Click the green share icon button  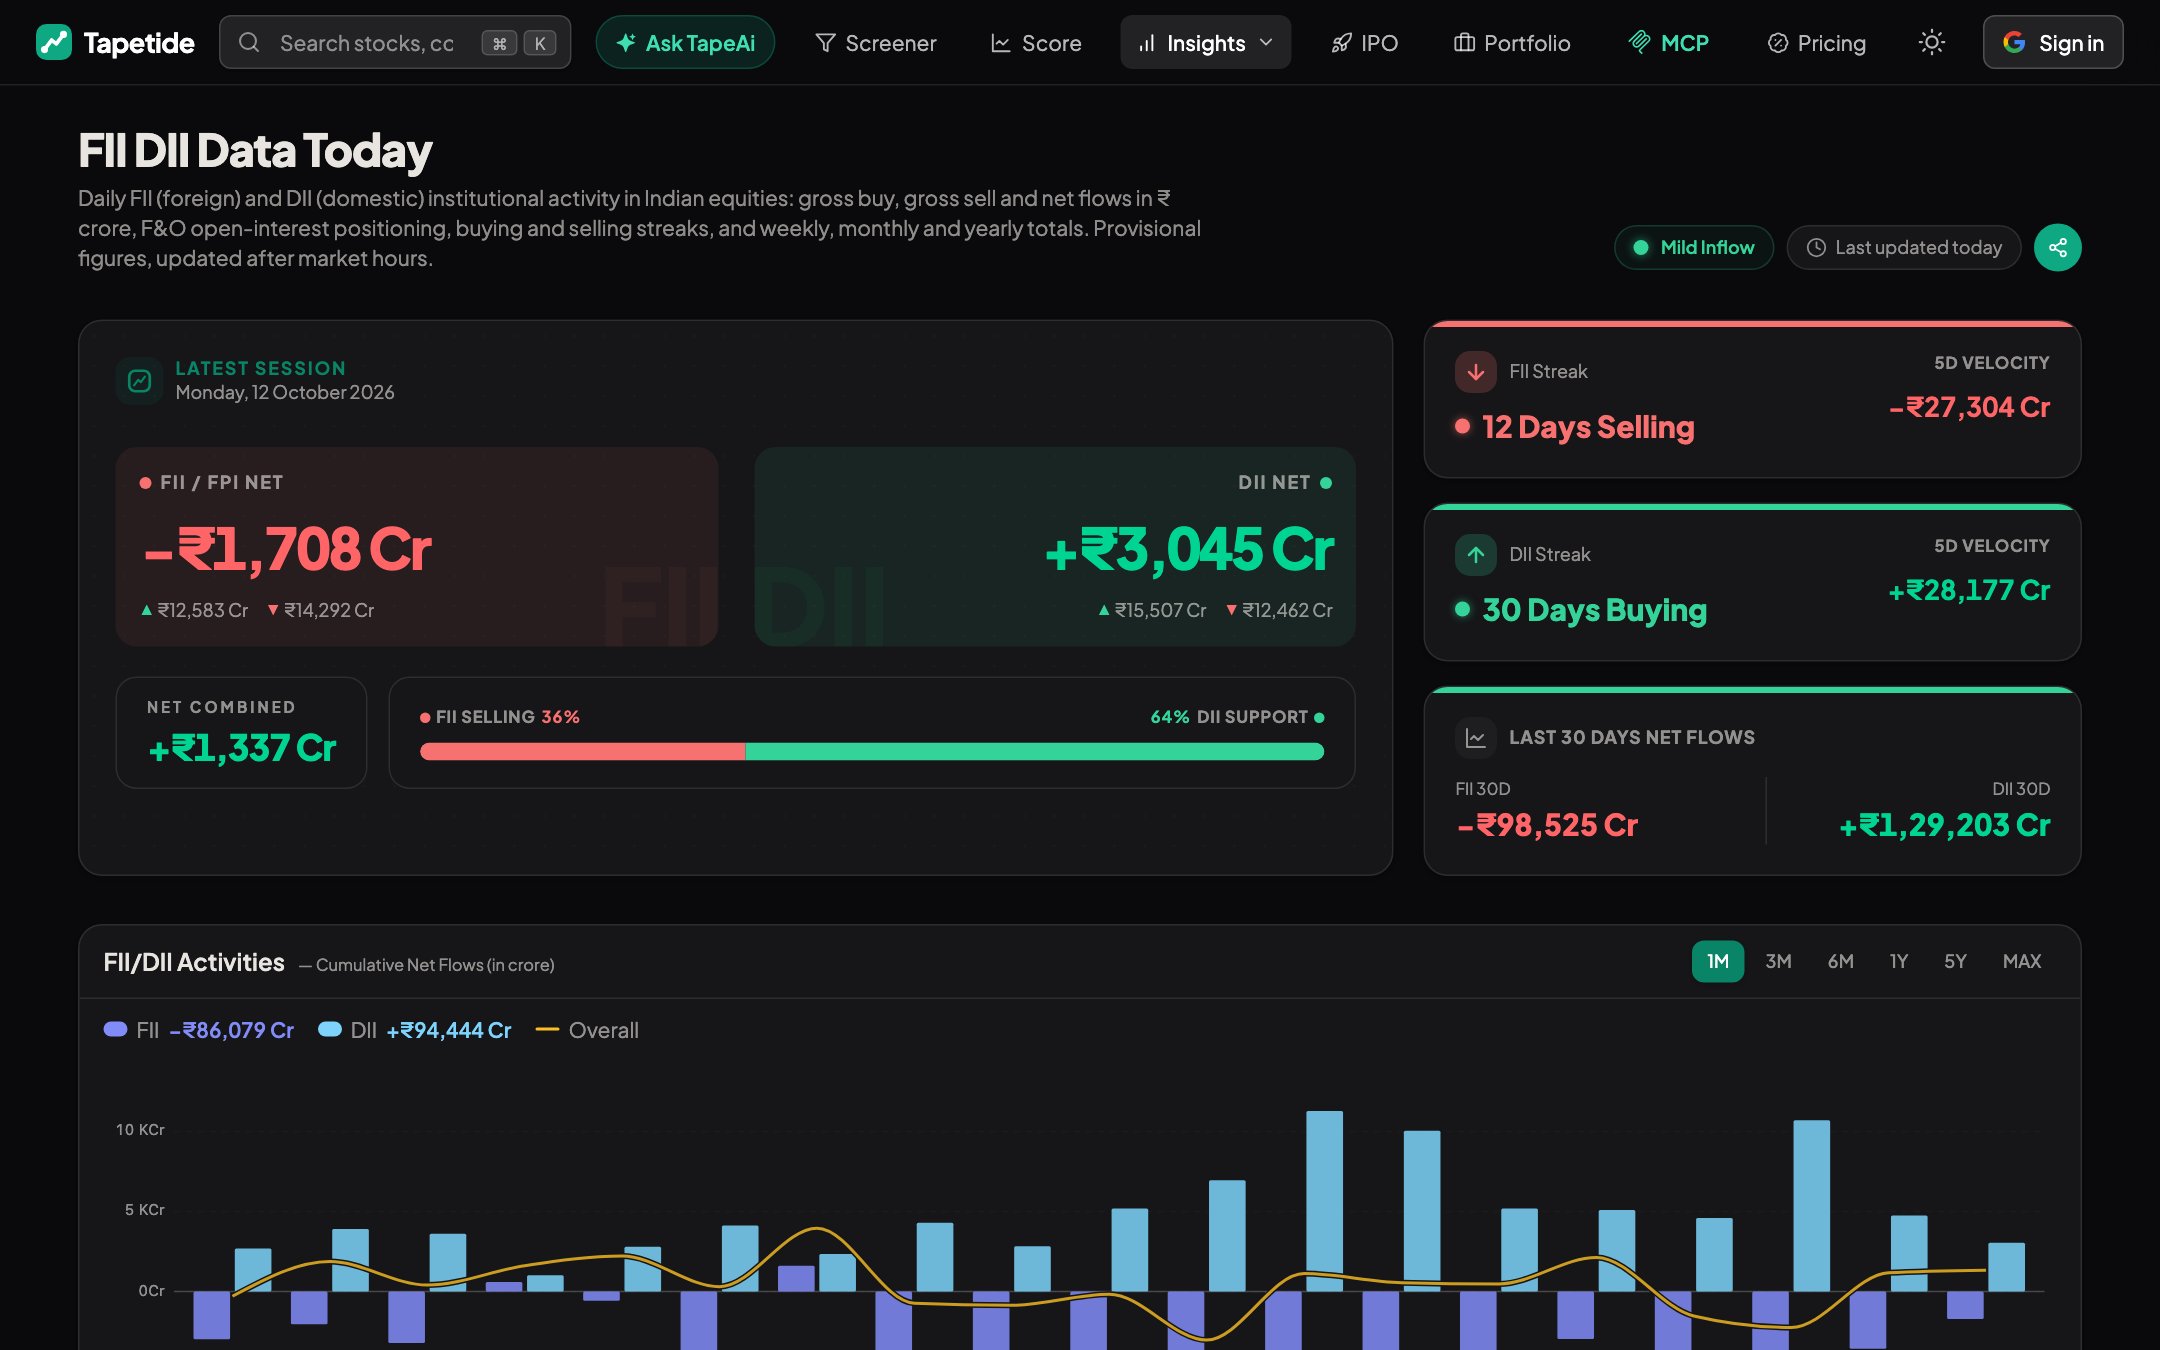(x=2057, y=247)
